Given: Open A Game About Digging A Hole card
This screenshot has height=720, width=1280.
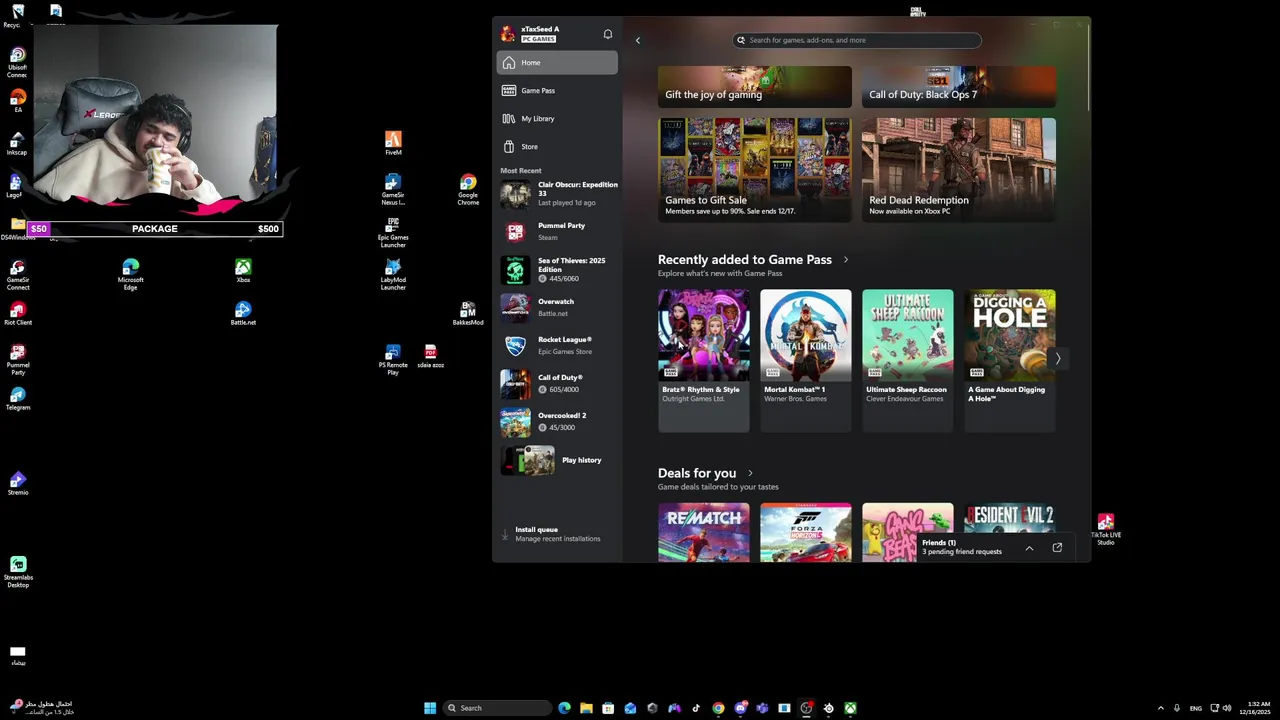Looking at the screenshot, I should click(x=1010, y=361).
